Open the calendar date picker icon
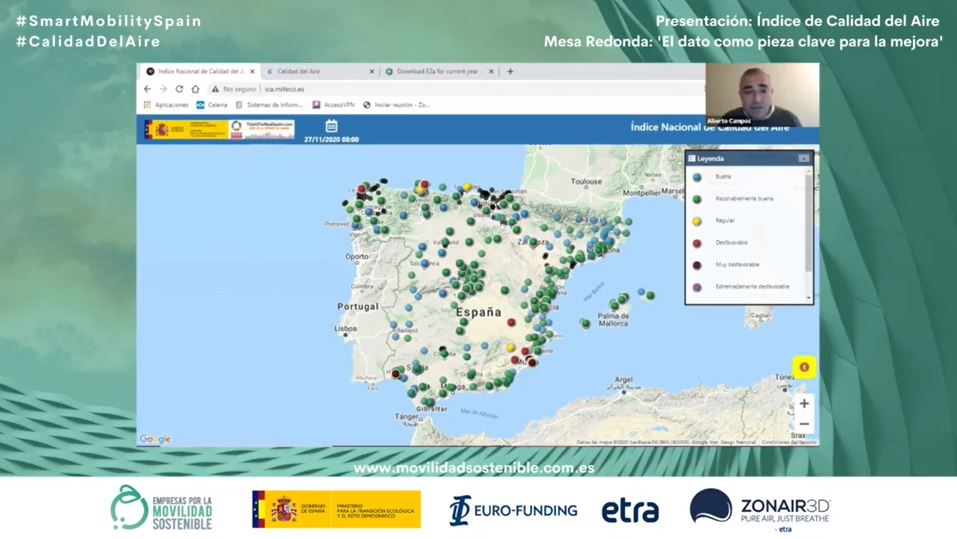Viewport: 957px width, 539px height. 331,126
